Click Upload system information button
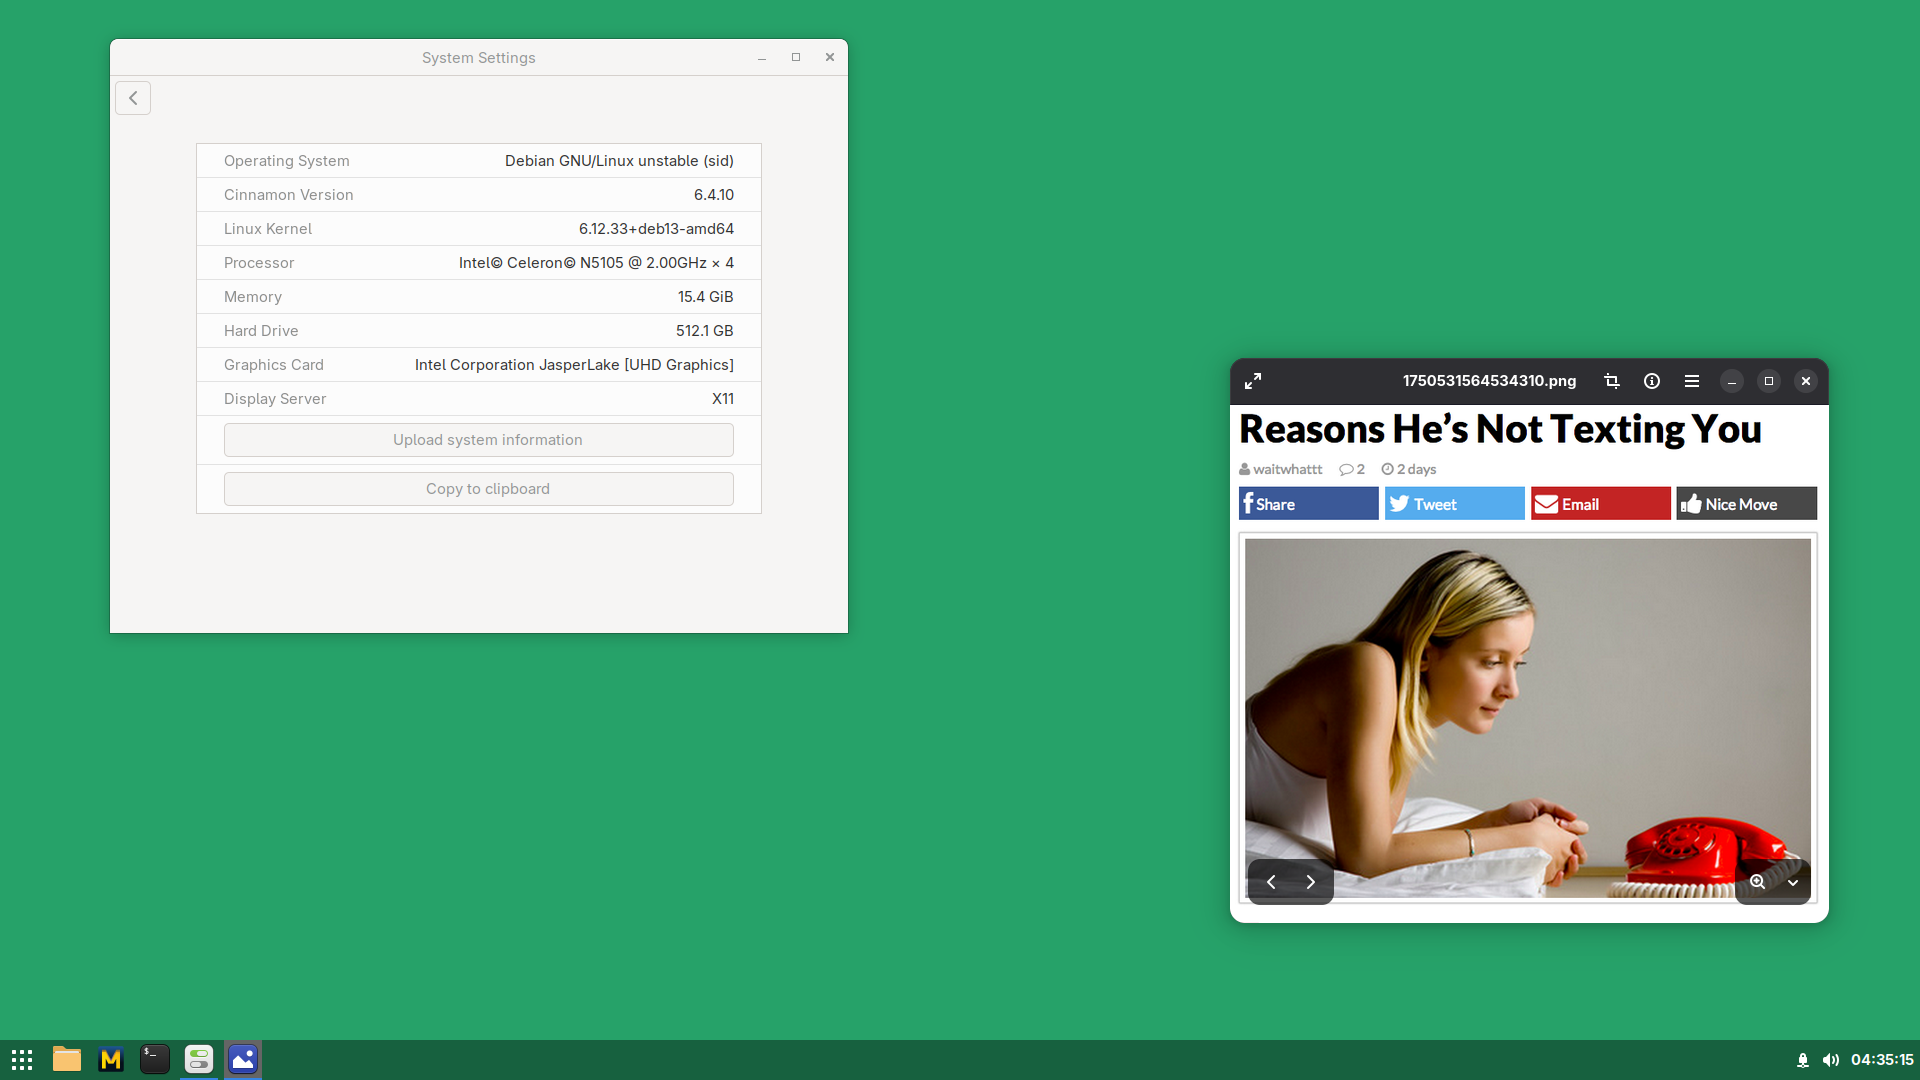1920x1080 pixels. (x=479, y=440)
